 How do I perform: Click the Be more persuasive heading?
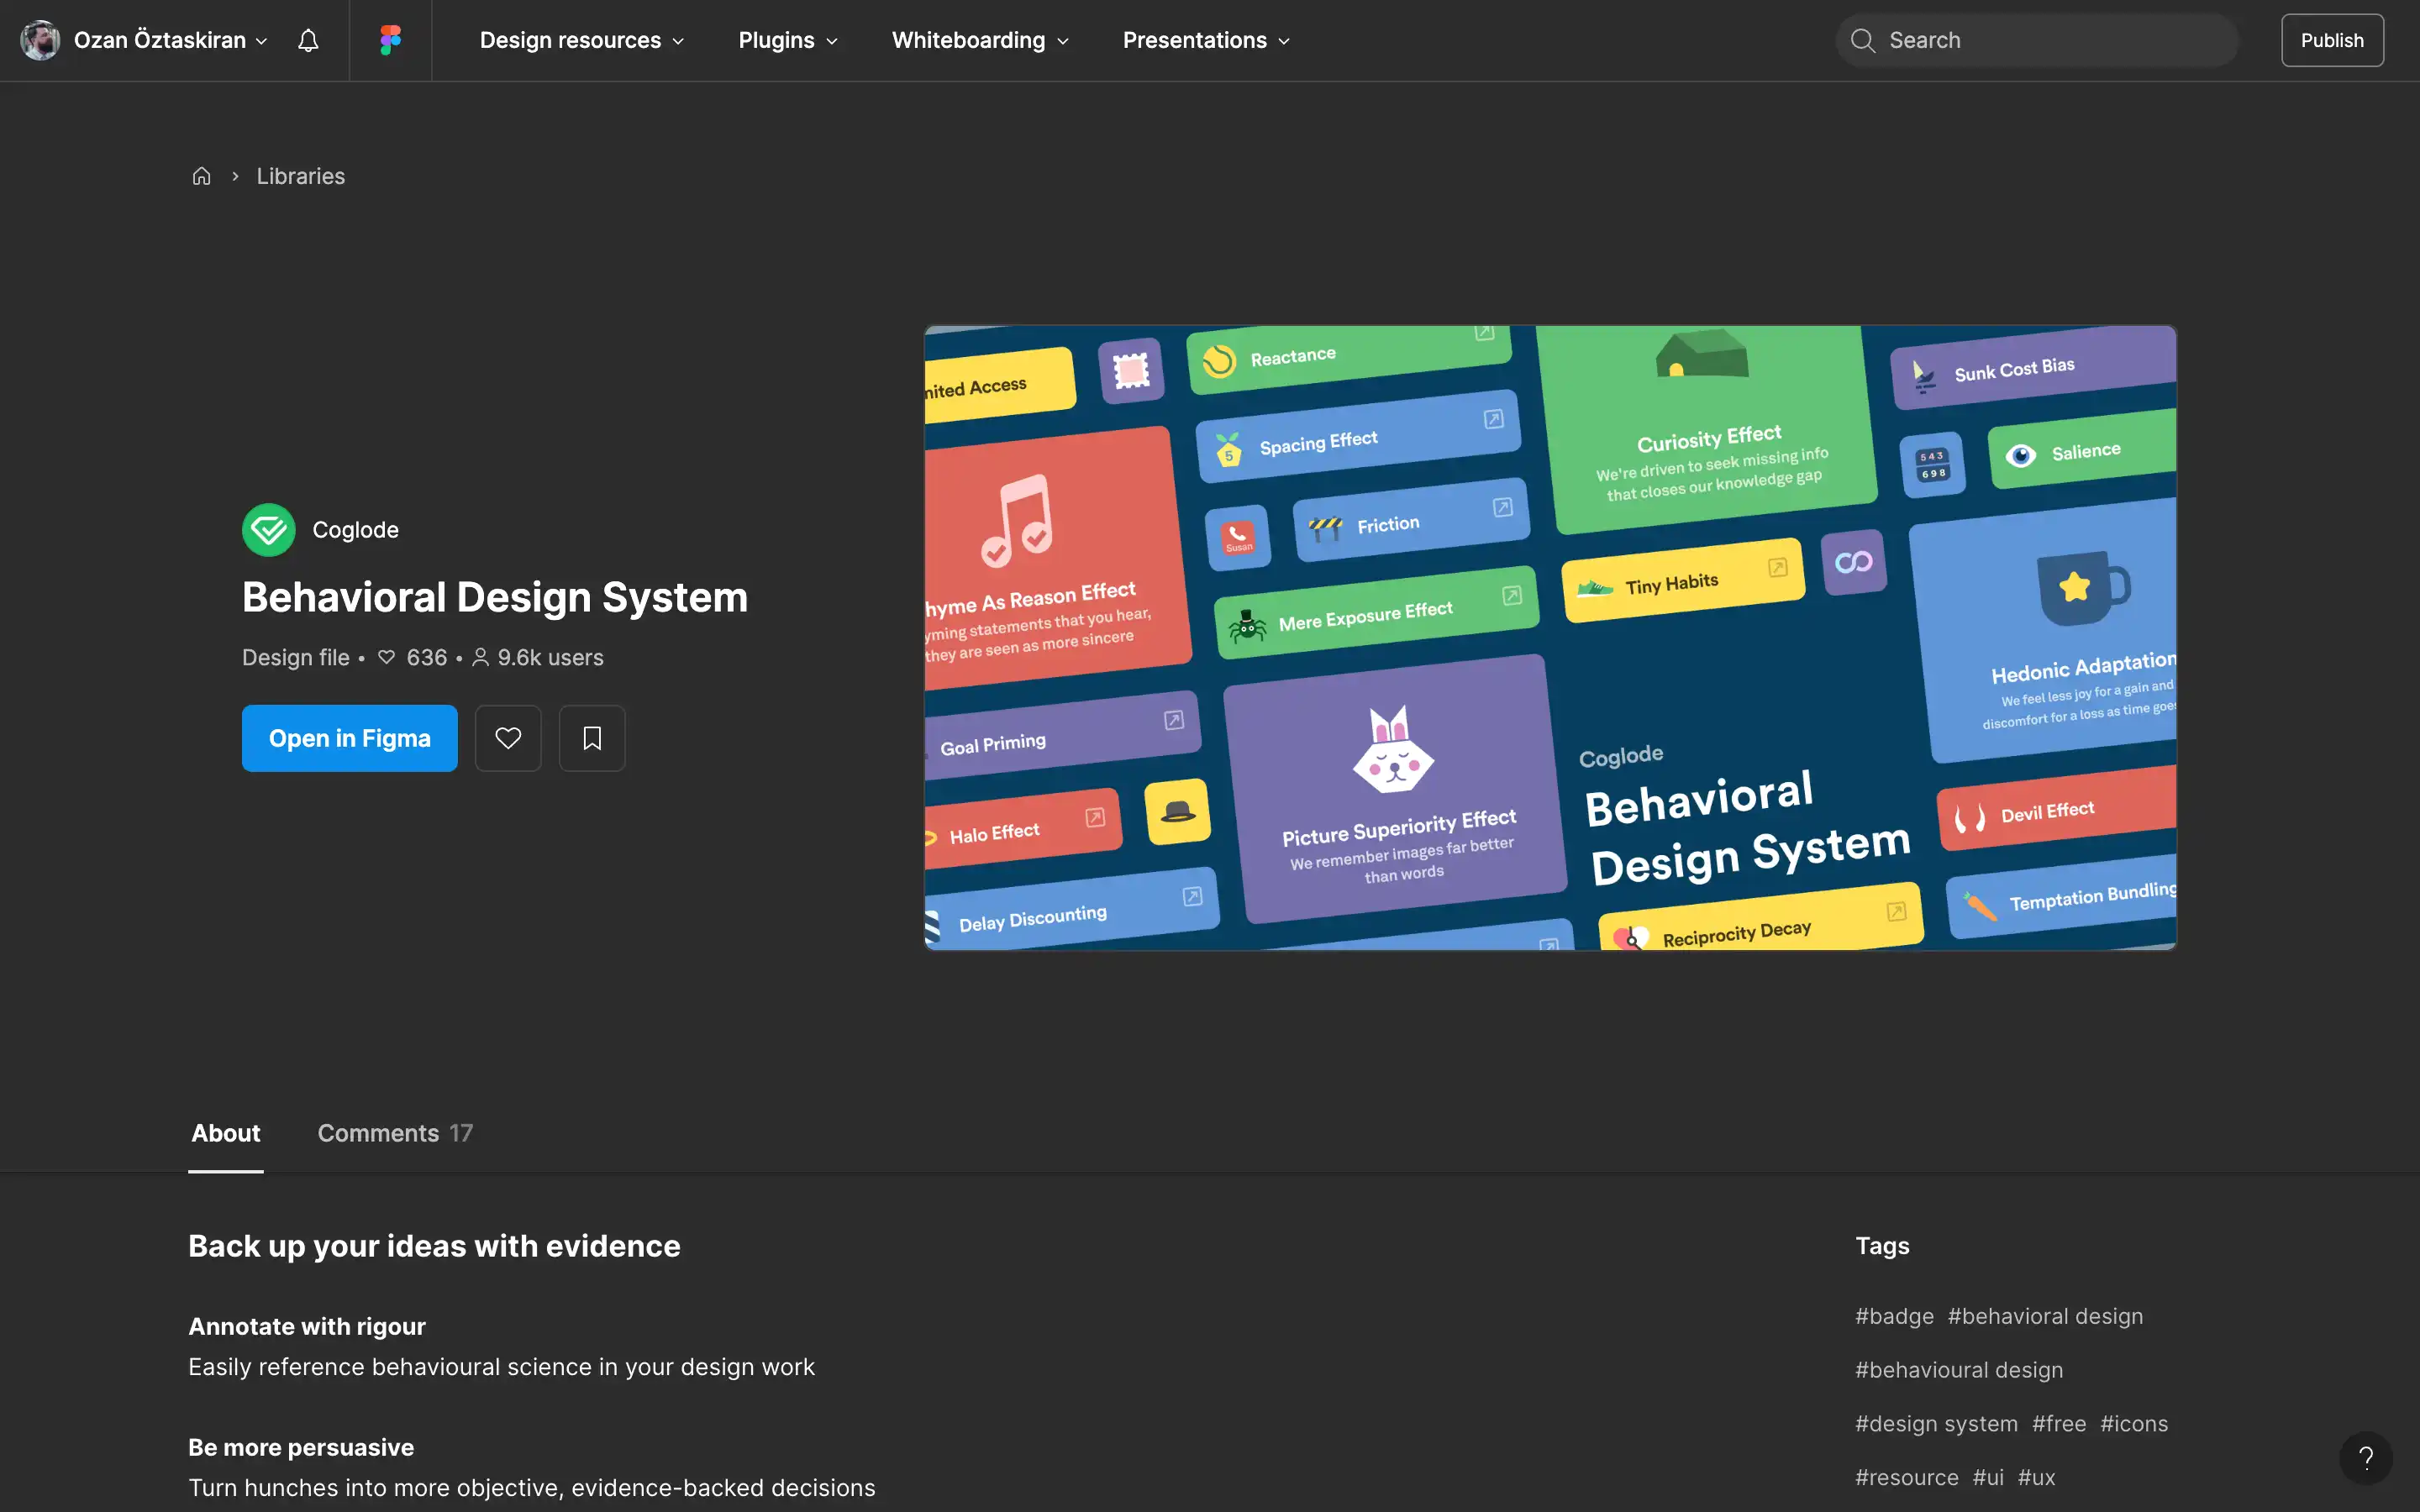(301, 1447)
